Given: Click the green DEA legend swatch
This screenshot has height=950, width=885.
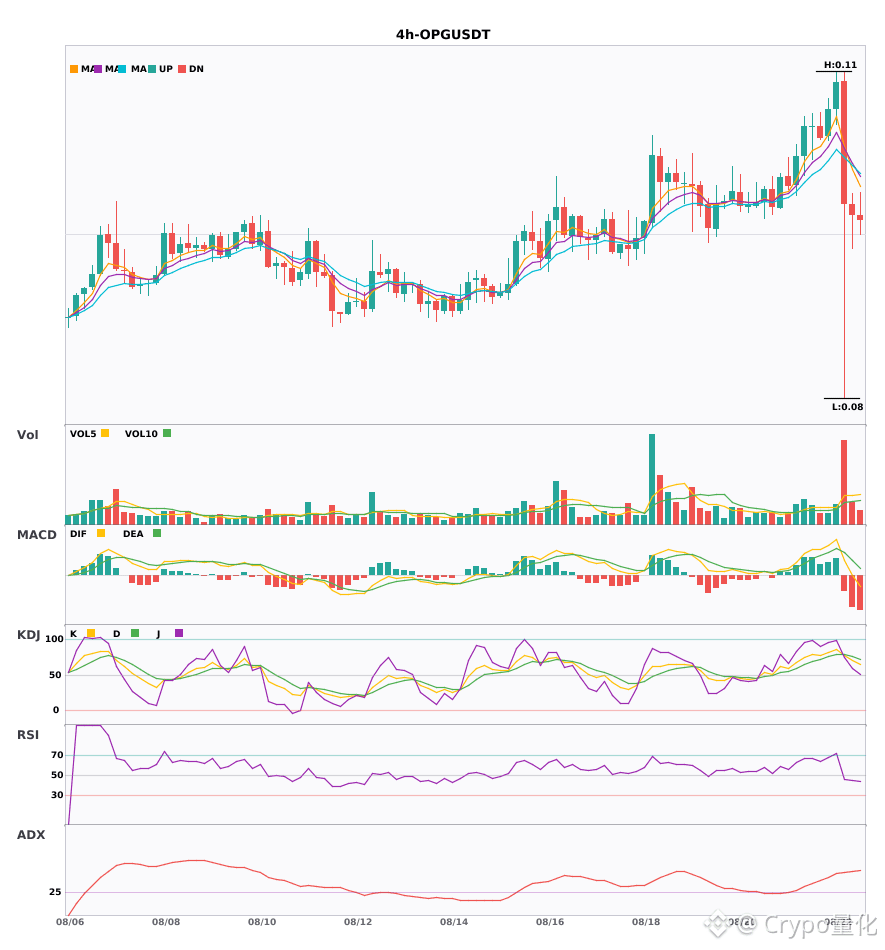Looking at the screenshot, I should pyautogui.click(x=157, y=533).
